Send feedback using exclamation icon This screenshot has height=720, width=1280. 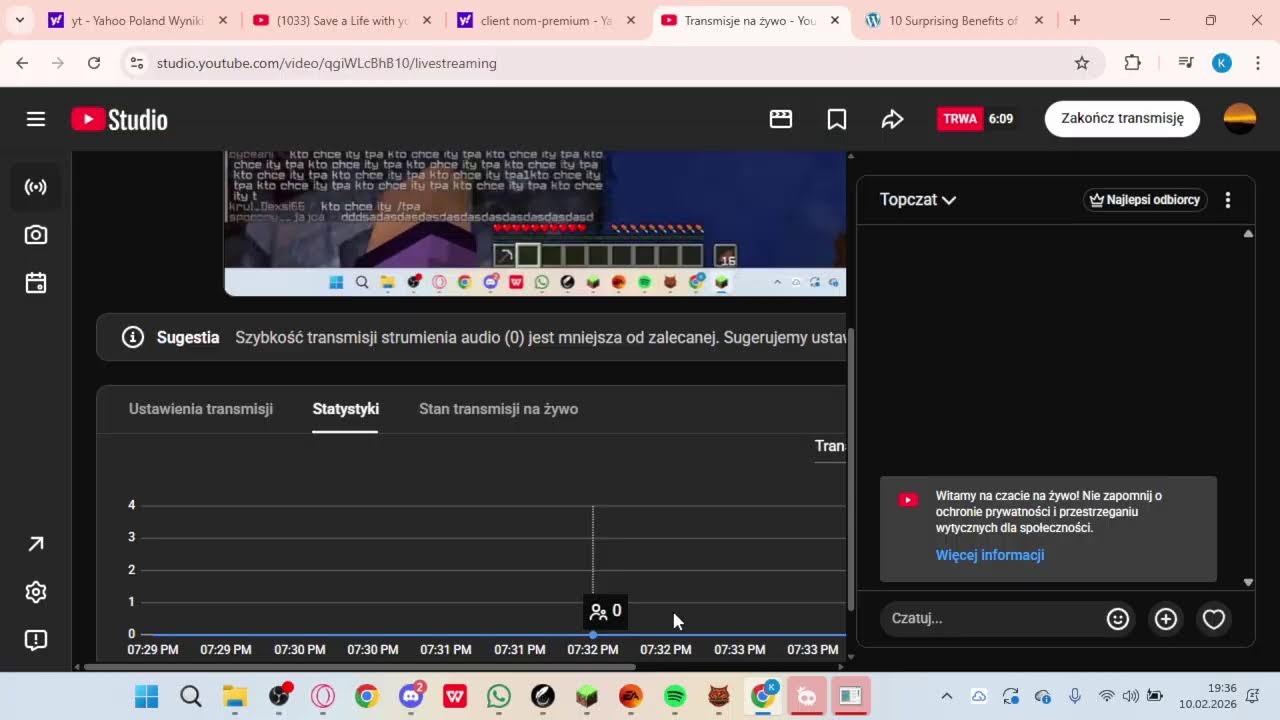36,640
